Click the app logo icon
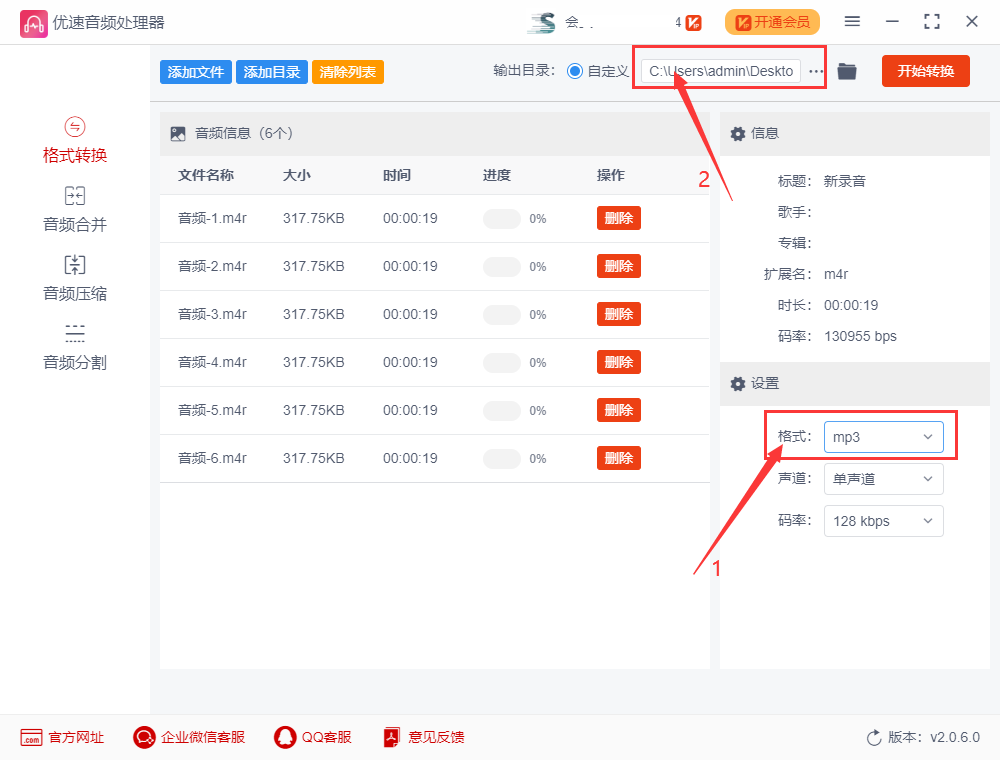1000x760 pixels. 33,24
